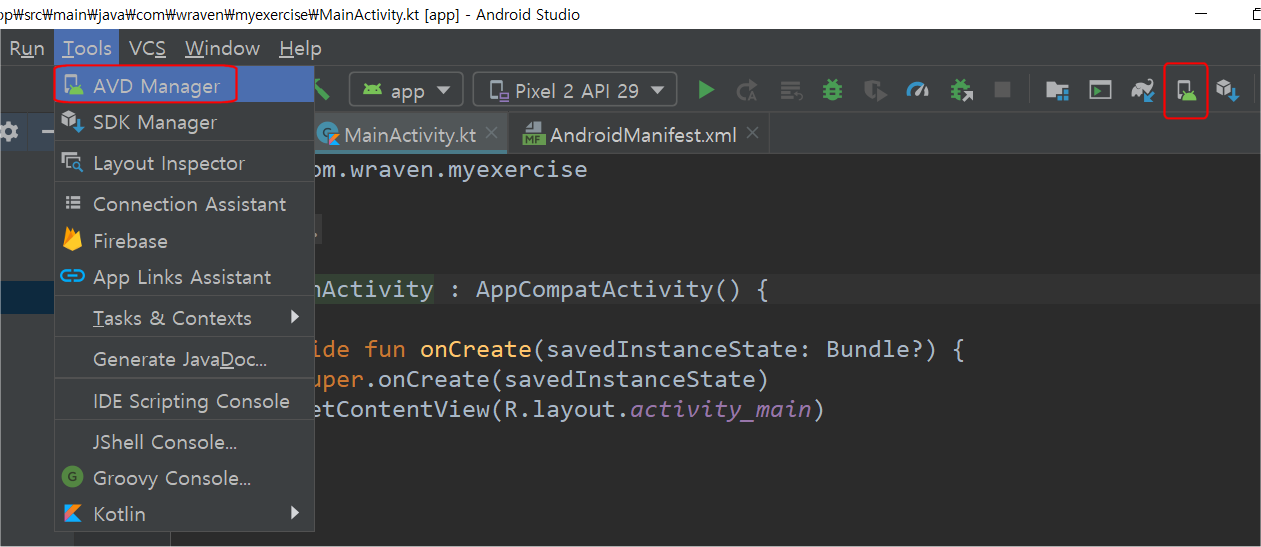
Task: Click the green Run app button
Action: tap(706, 90)
